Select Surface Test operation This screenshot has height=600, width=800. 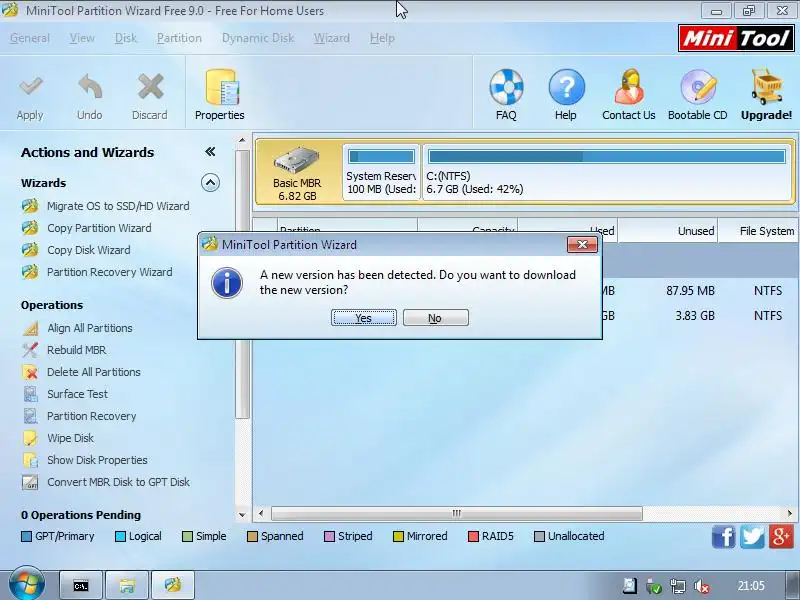click(x=78, y=394)
